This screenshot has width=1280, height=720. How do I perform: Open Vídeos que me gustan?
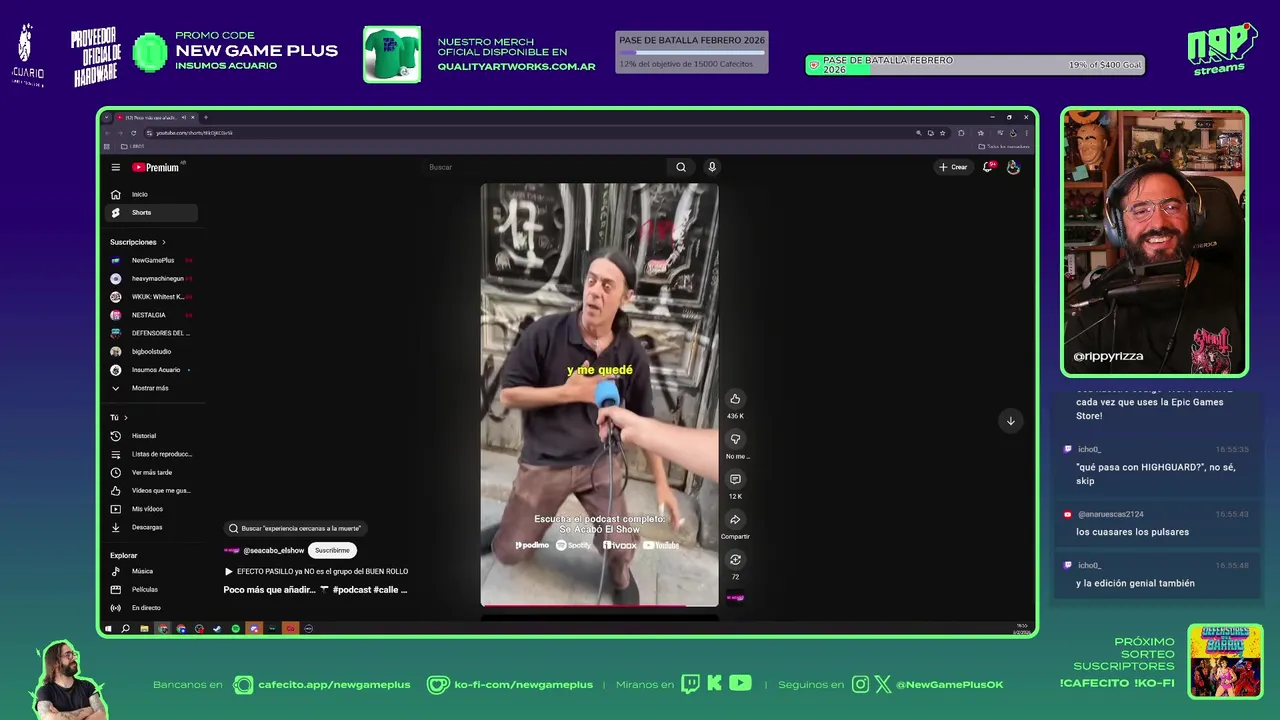(152, 490)
